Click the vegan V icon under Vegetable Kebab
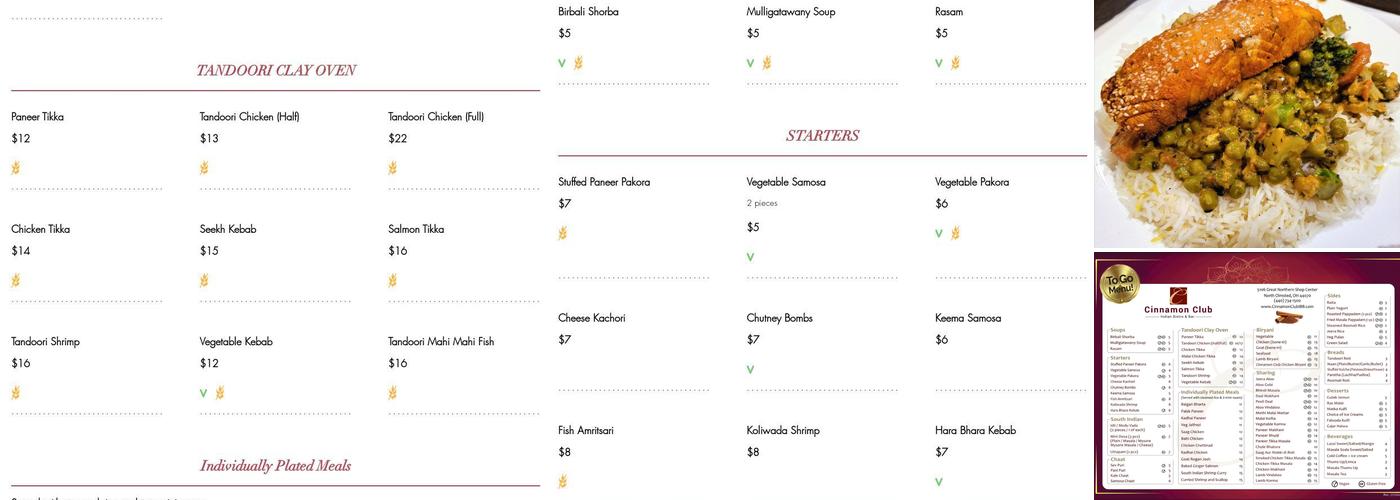Viewport: 1400px width, 500px height. click(203, 393)
